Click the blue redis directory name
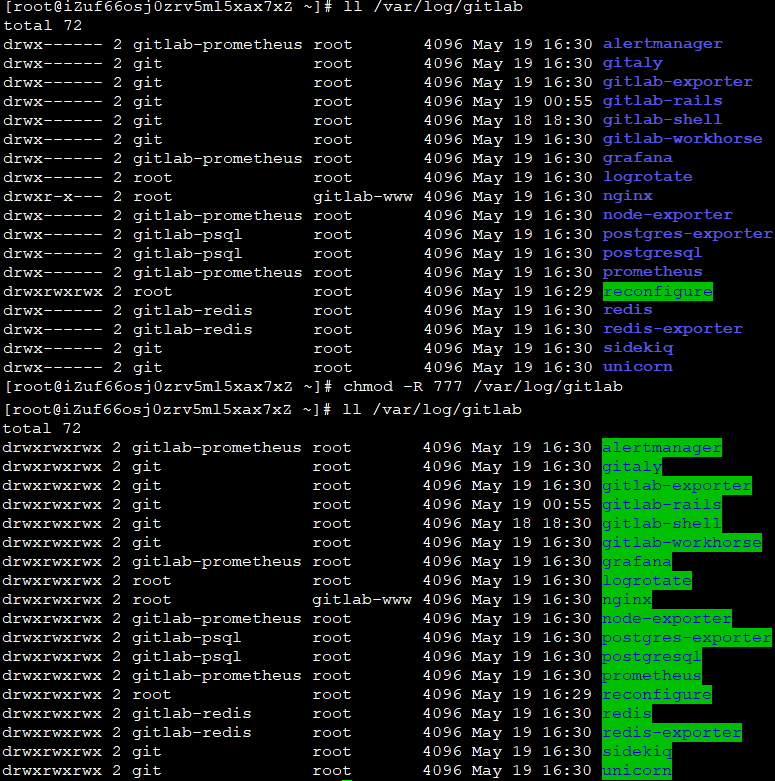775x781 pixels. point(628,310)
